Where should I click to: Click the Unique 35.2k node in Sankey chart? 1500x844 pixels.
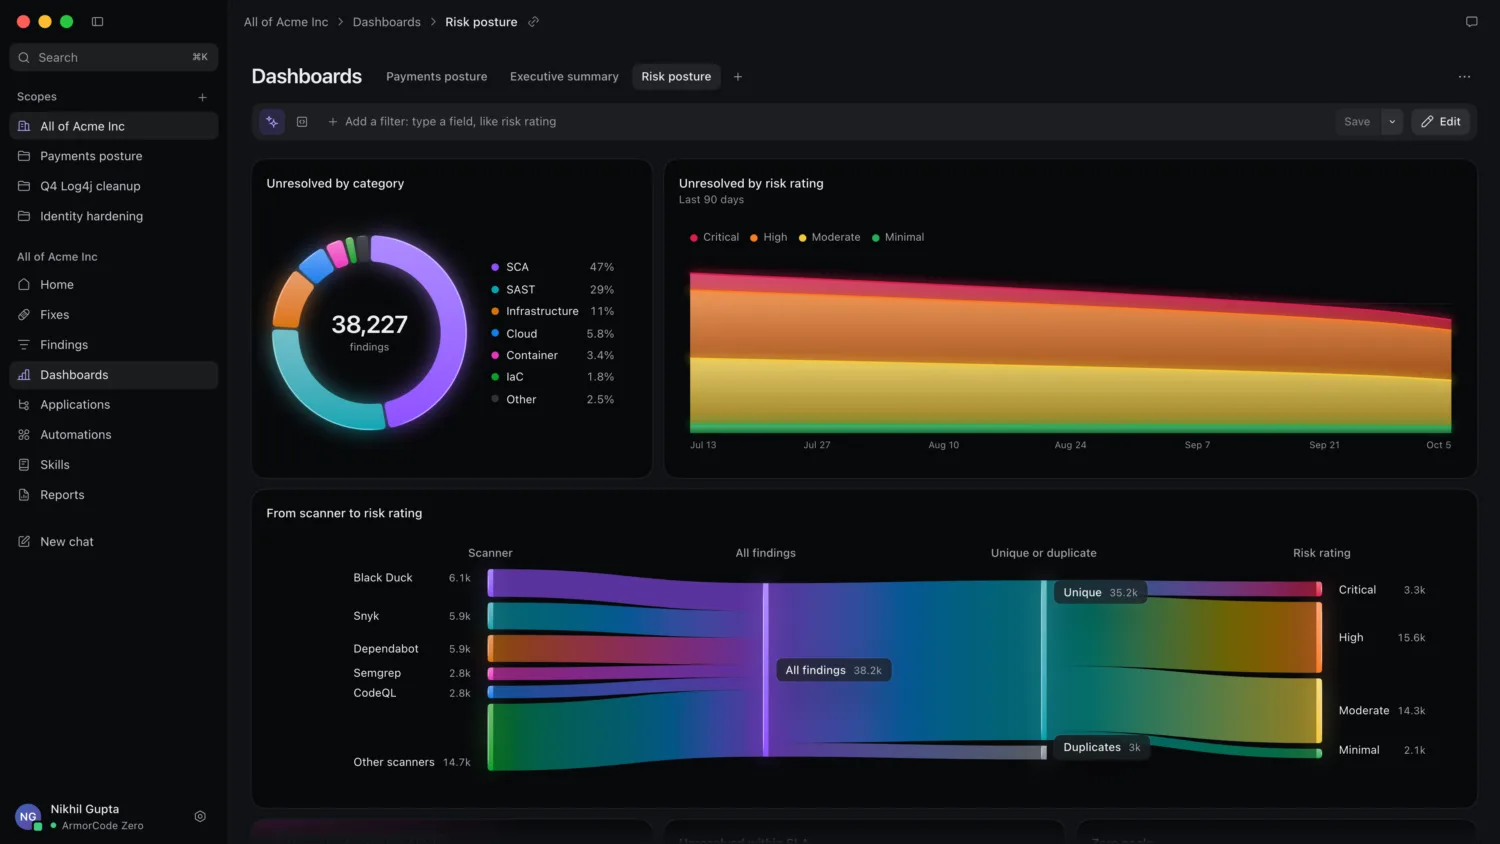[x=1100, y=593]
